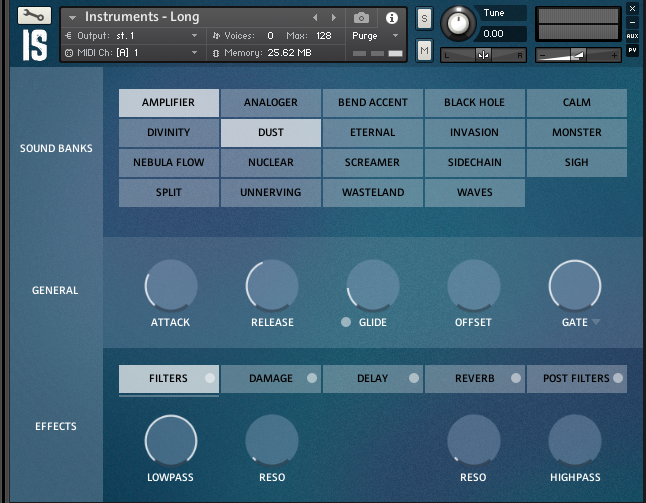Select the BEND ACCENT sound bank

pyautogui.click(x=373, y=103)
